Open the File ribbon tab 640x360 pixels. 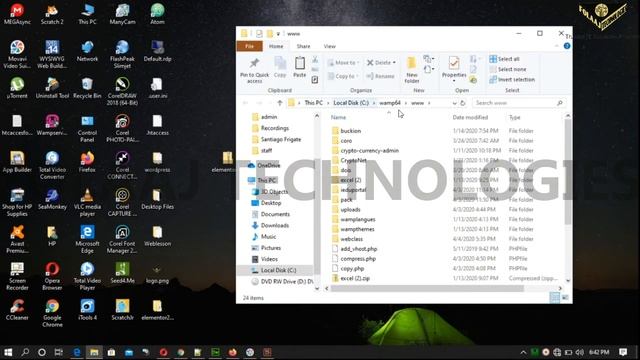[x=249, y=46]
